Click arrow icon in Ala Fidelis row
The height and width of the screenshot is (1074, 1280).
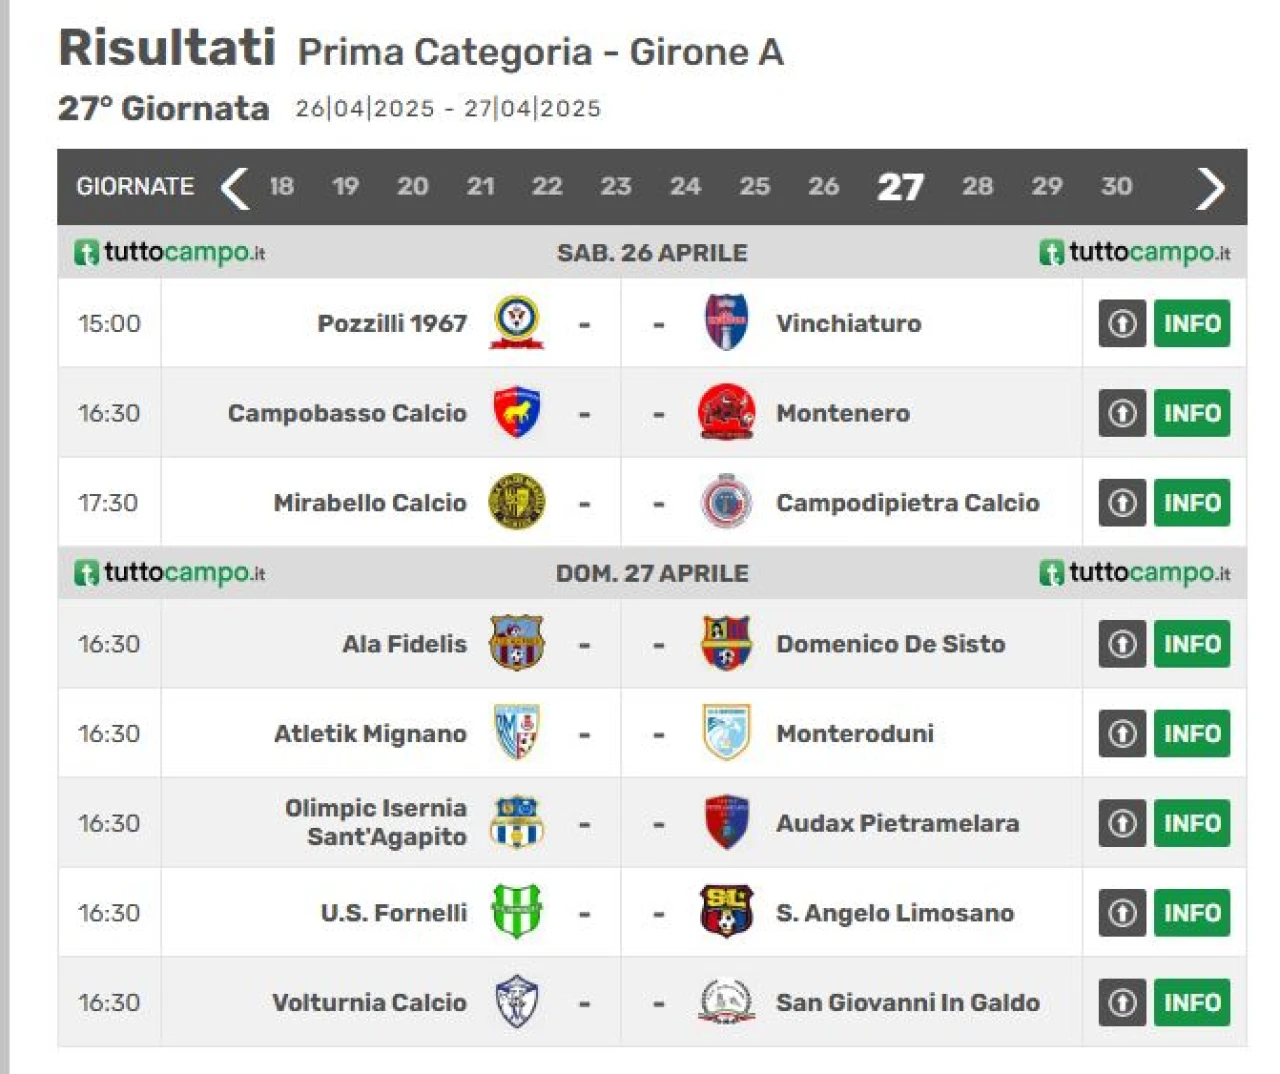(1122, 643)
